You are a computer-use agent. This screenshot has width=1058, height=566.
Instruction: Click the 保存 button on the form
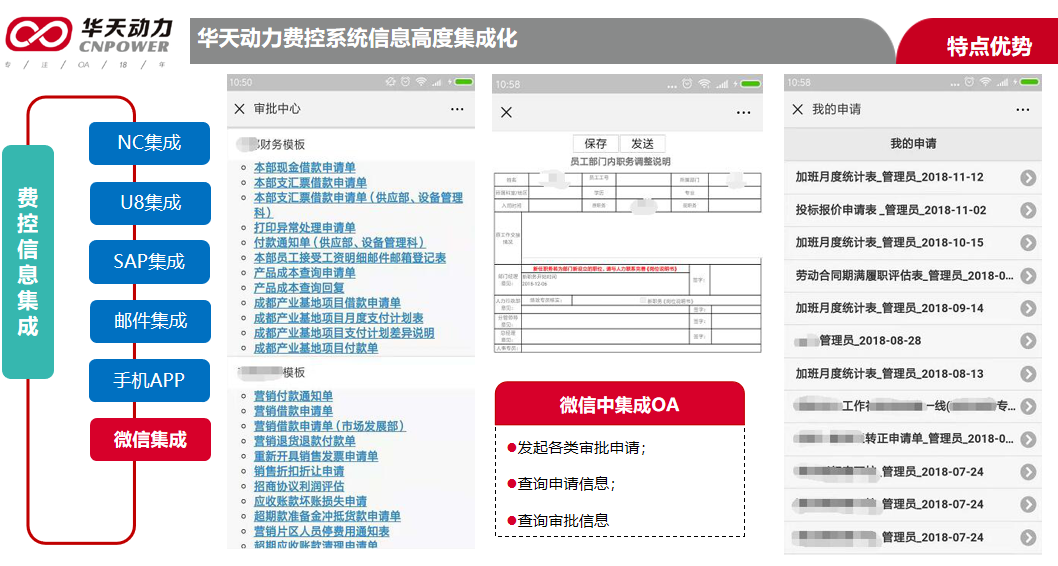click(x=595, y=144)
